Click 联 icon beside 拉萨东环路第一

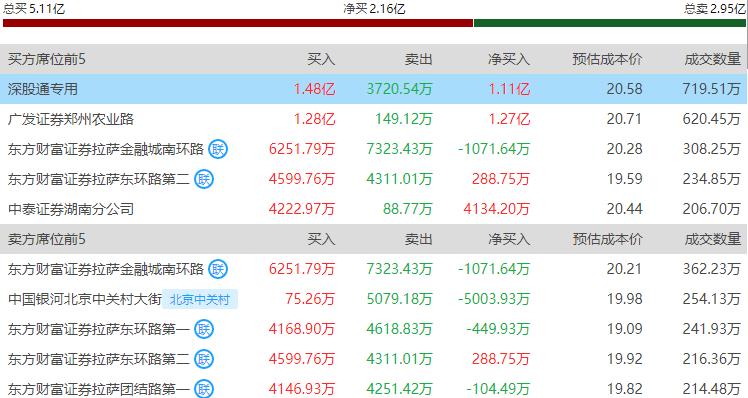click(204, 329)
